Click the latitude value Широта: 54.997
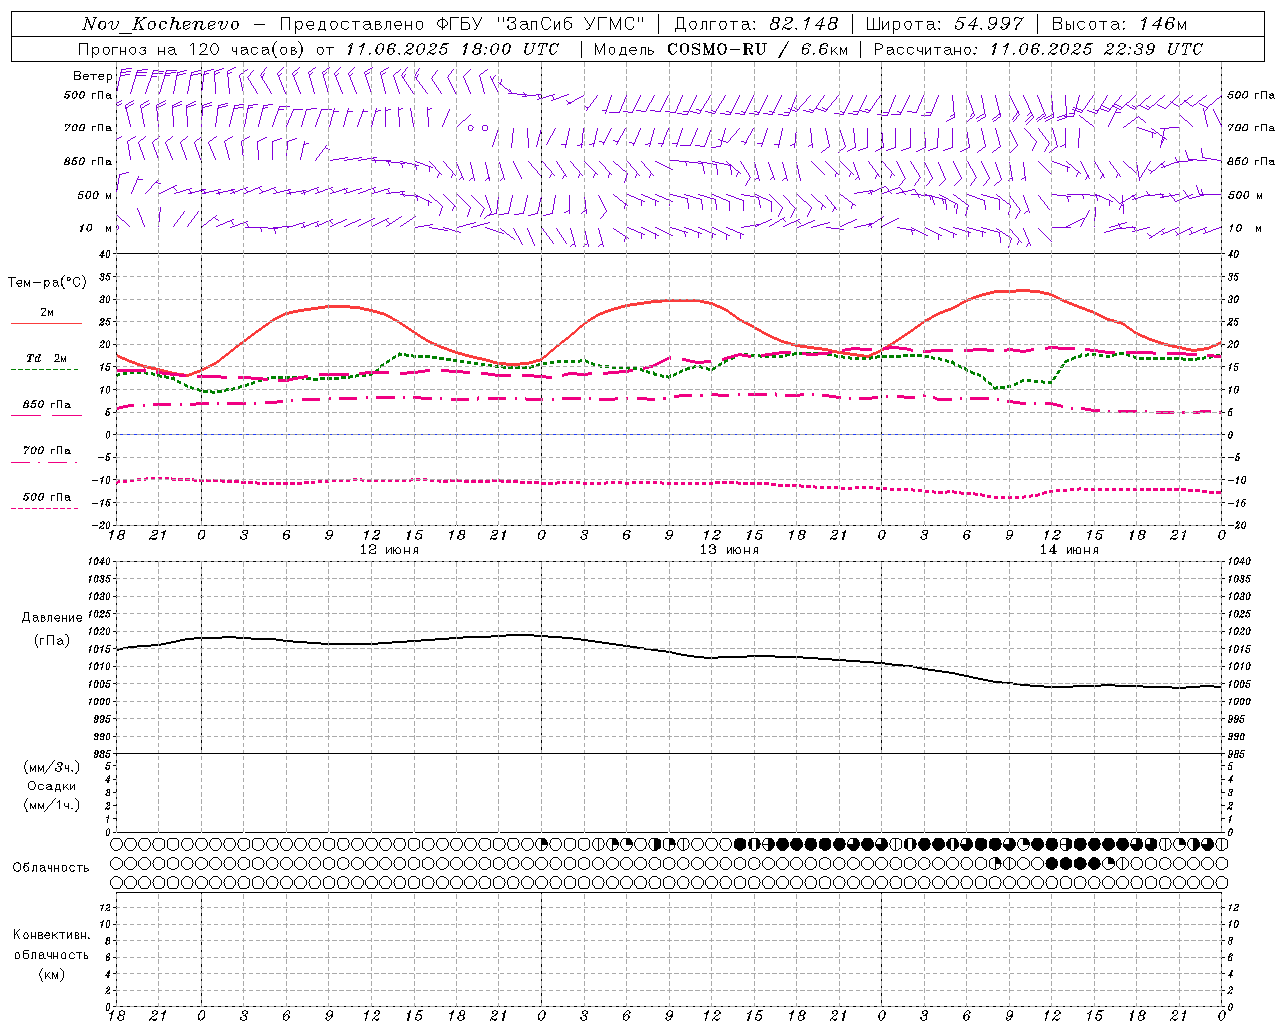The image size is (1280, 1024). pos(944,24)
